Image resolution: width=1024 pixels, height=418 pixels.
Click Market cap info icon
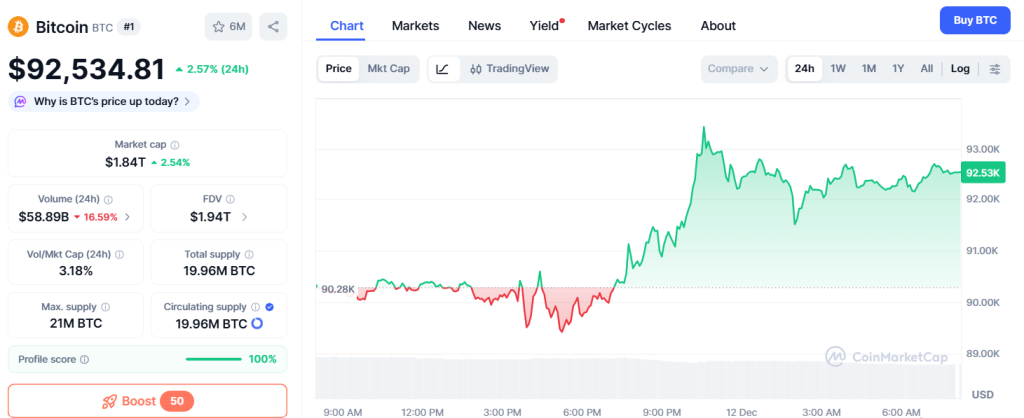tap(175, 145)
